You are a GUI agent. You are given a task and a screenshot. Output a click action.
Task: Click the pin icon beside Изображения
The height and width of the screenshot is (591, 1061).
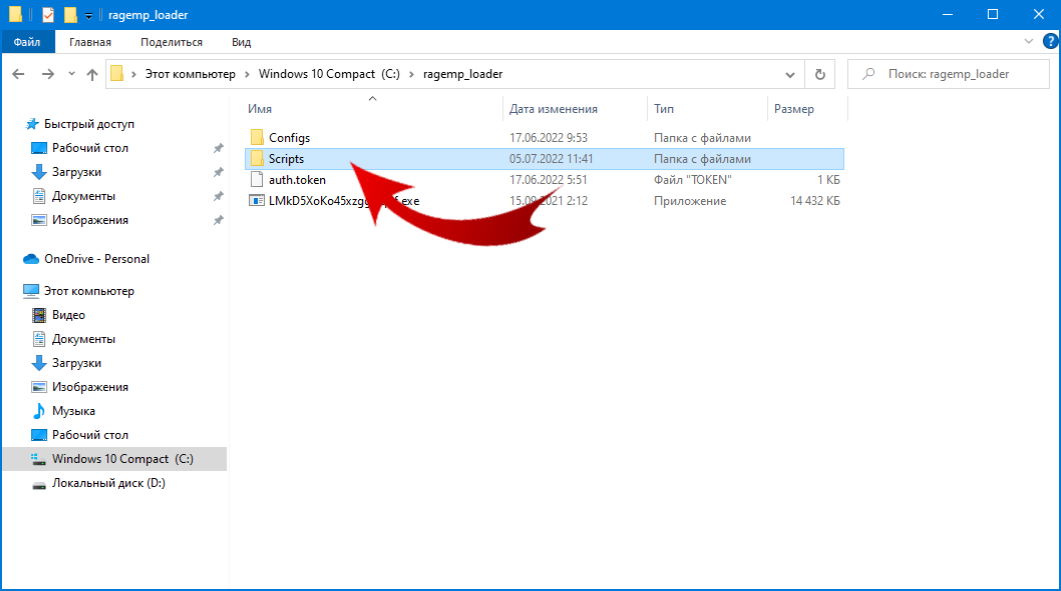coord(218,220)
